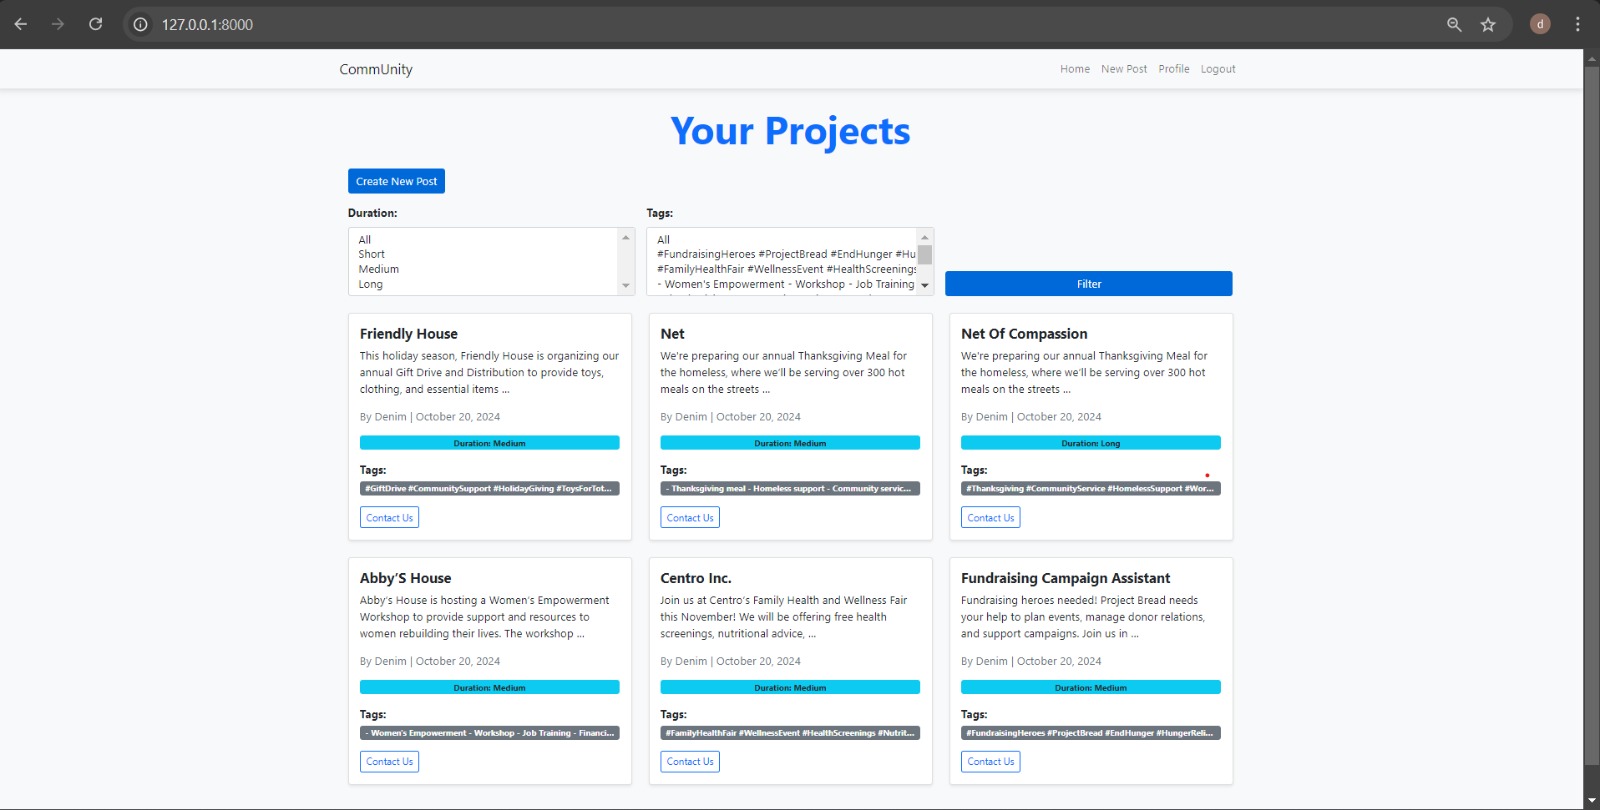Select All in Duration list
Screen dimensions: 1600x810
tap(485, 240)
